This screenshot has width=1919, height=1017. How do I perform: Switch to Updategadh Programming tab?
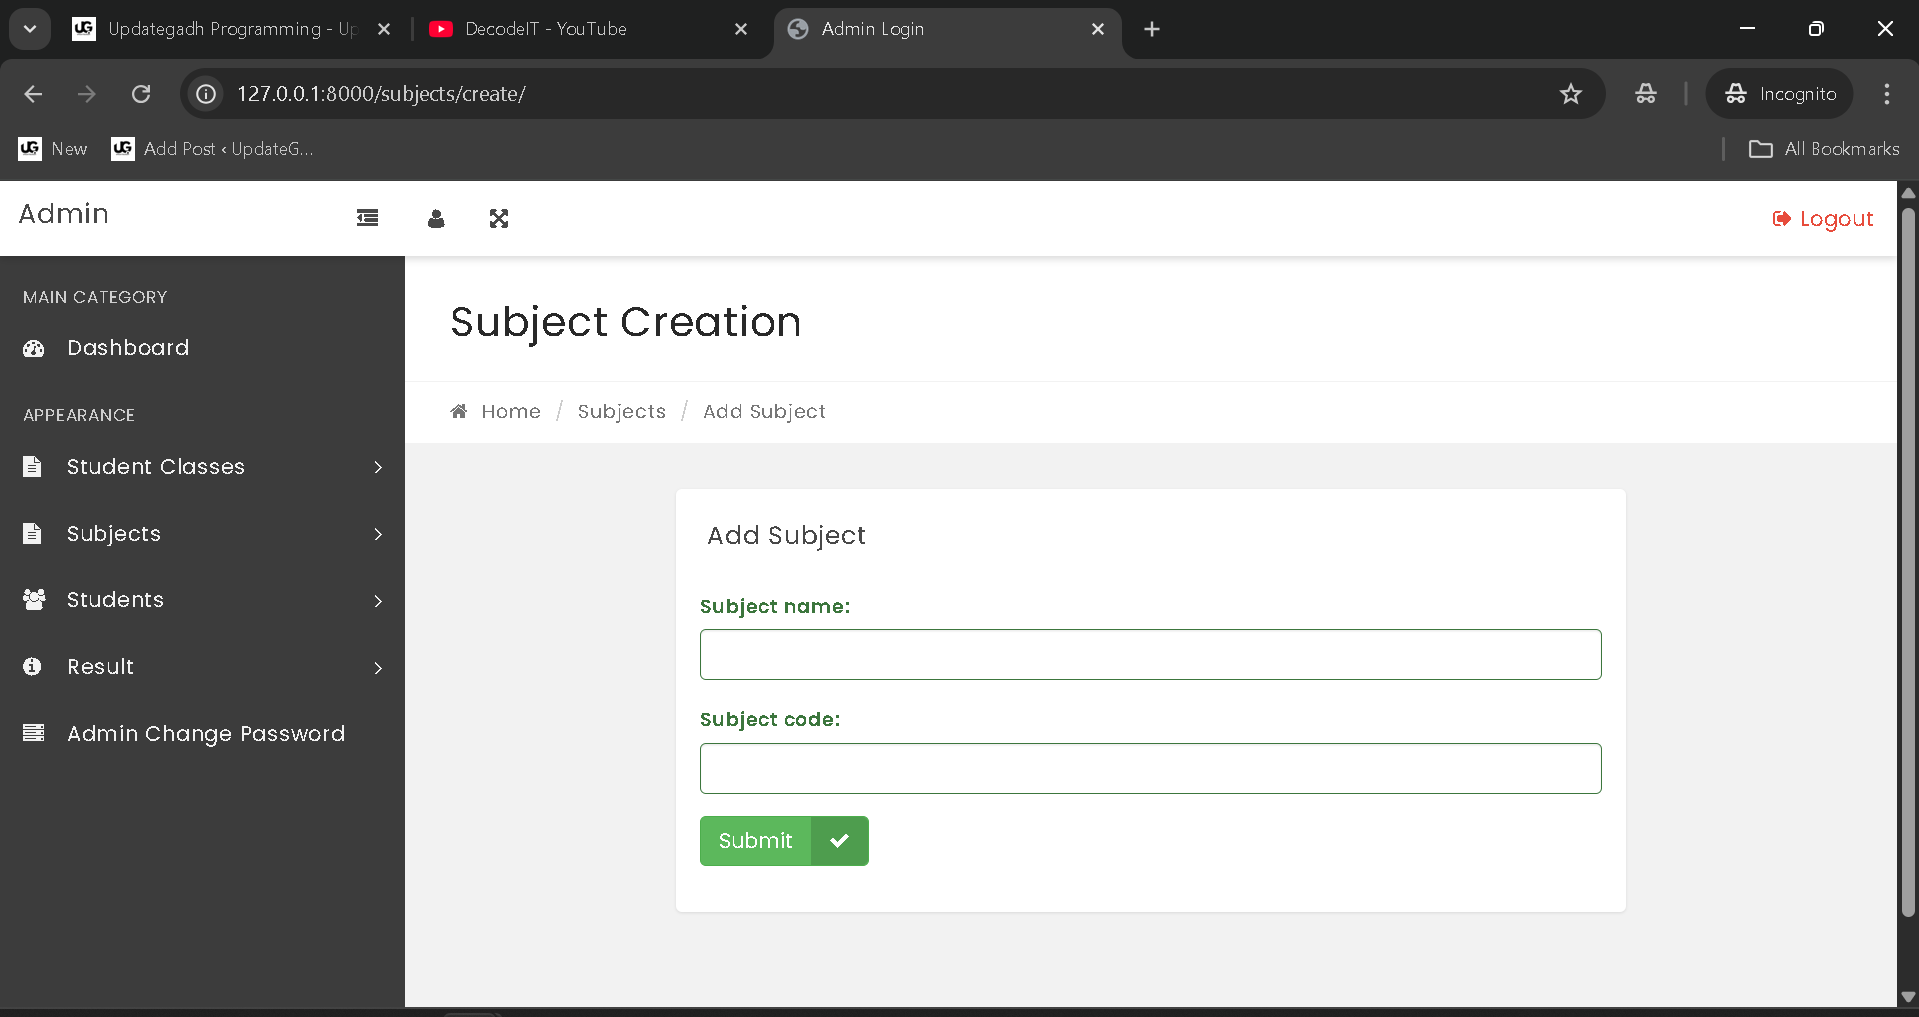coord(230,29)
